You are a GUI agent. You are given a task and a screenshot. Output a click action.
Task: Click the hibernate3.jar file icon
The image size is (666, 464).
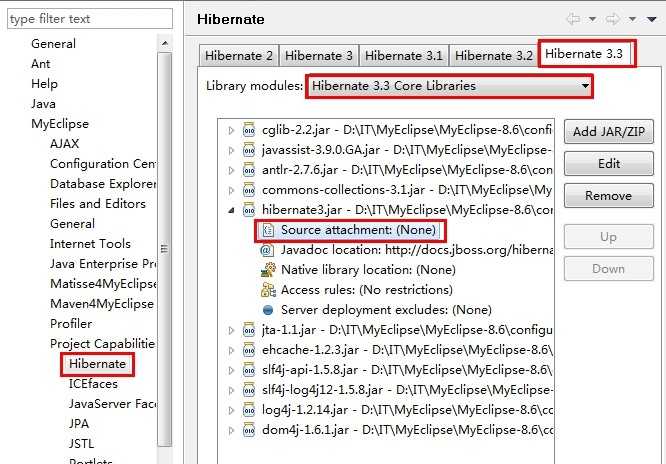(248, 210)
